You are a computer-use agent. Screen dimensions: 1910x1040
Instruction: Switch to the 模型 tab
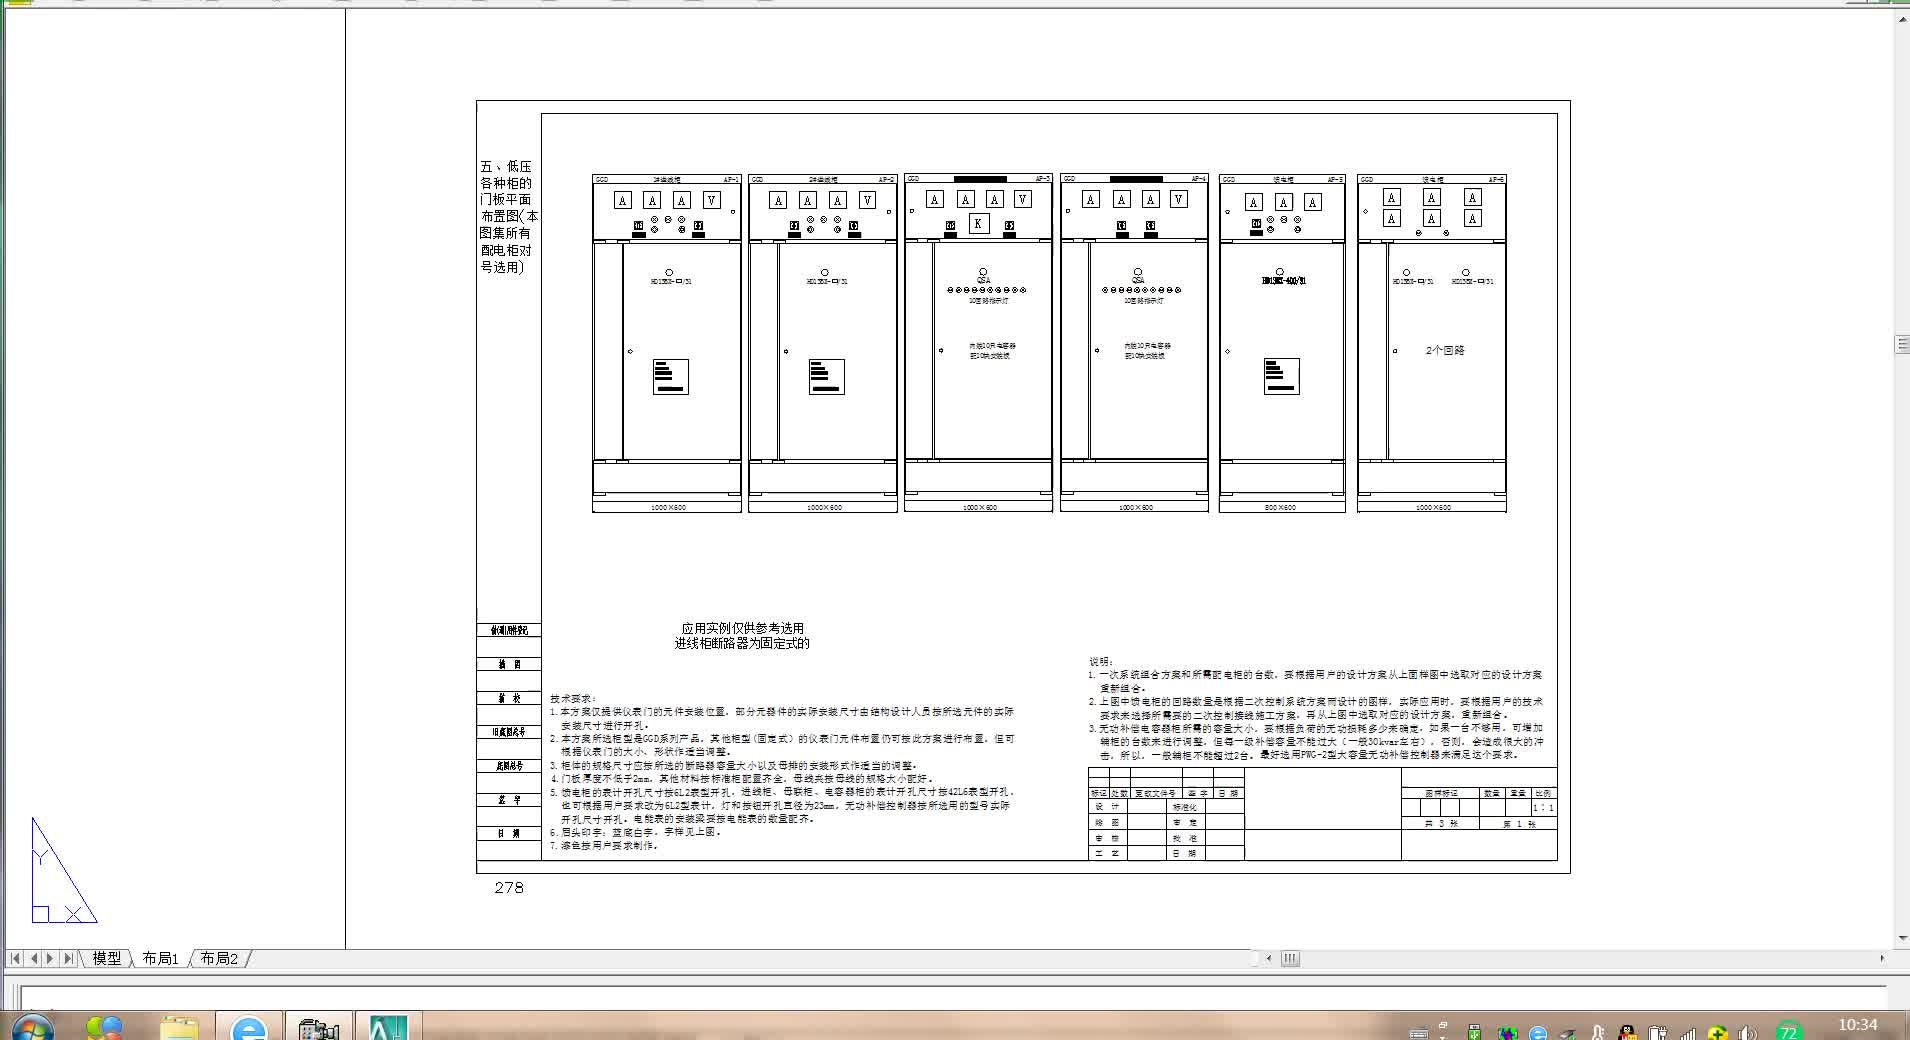106,958
